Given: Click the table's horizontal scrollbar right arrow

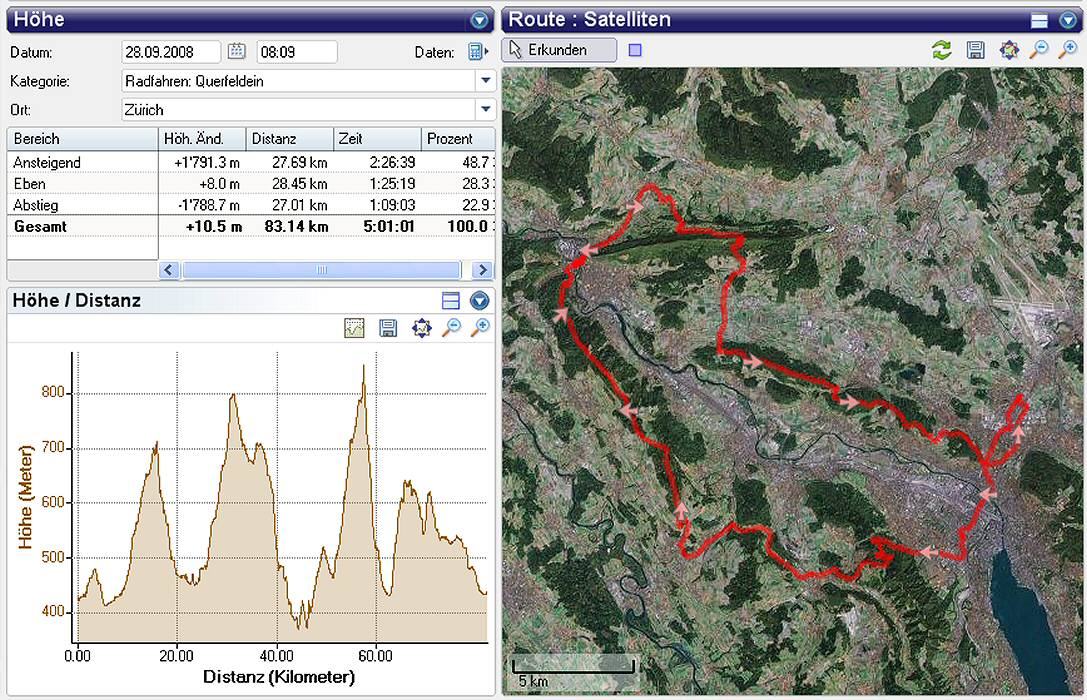Looking at the screenshot, I should (x=483, y=270).
